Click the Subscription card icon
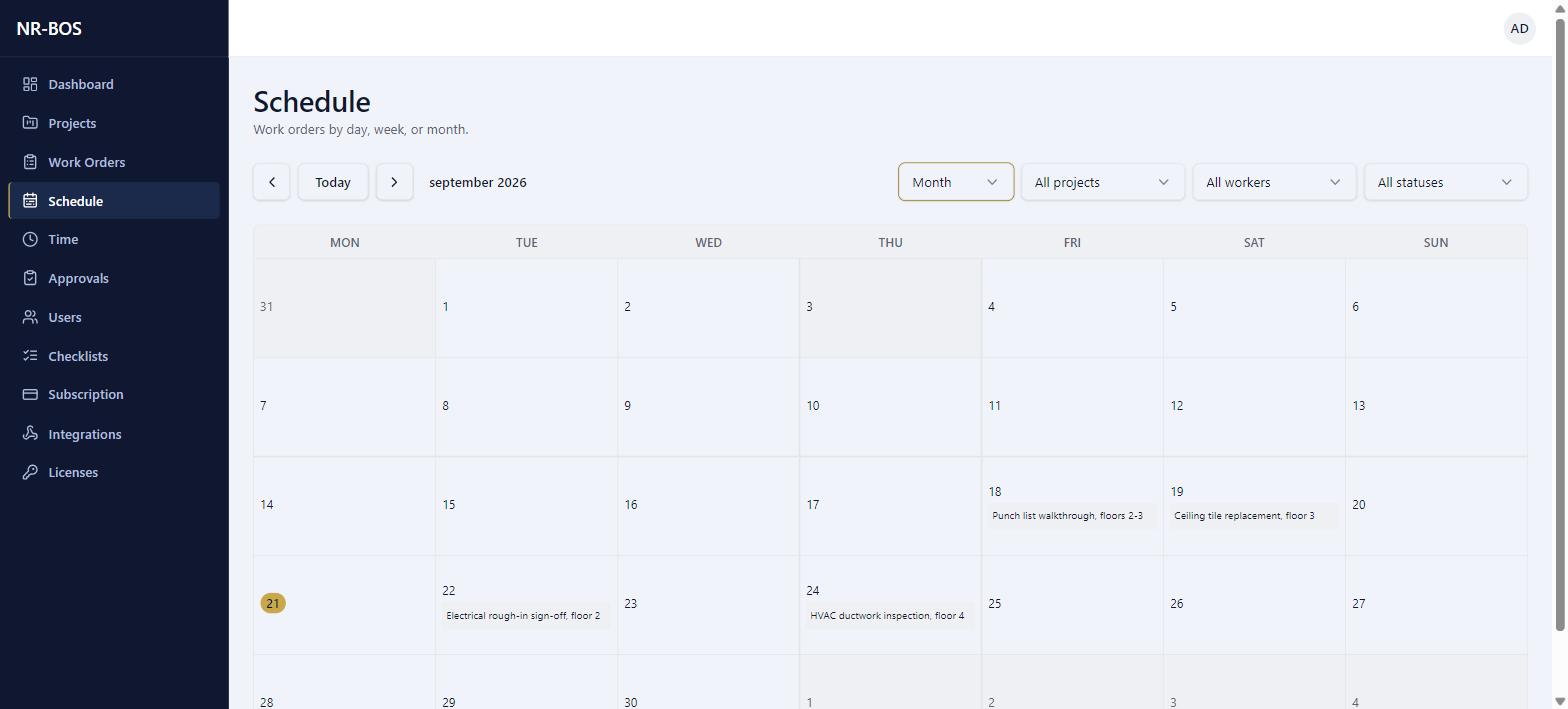 [30, 394]
